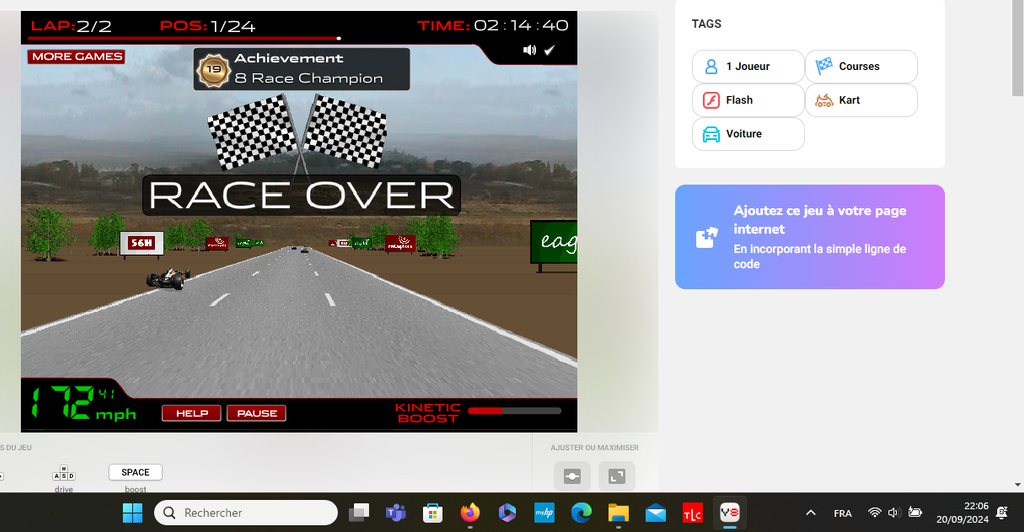Select the 1 Joueur tag

tap(747, 67)
